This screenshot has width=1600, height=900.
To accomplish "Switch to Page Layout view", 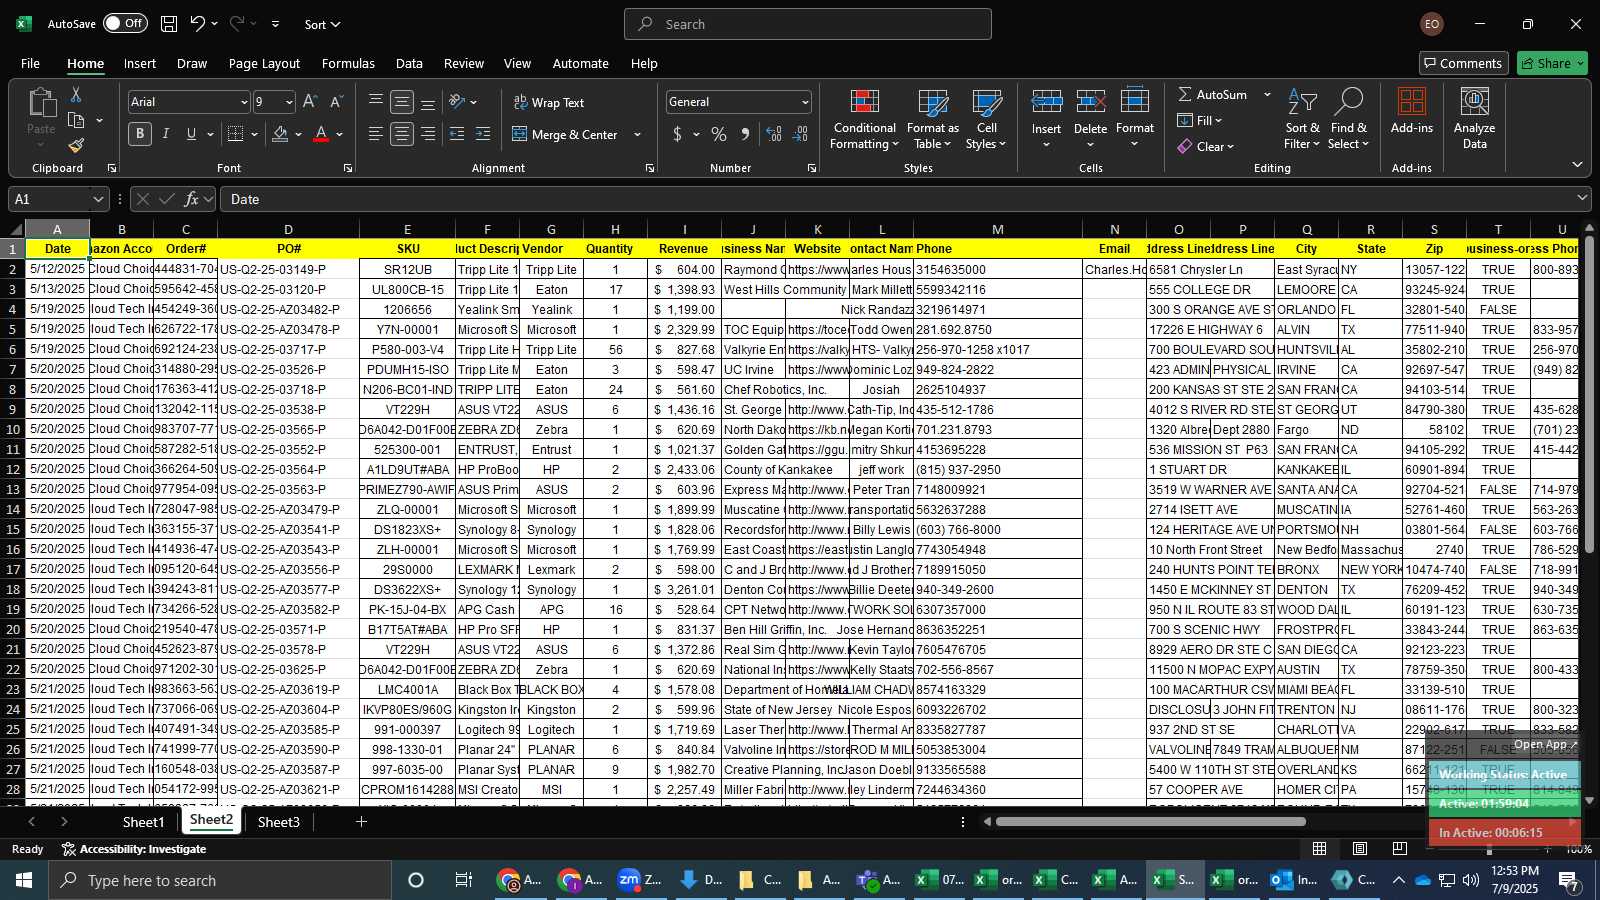I will (x=1360, y=849).
